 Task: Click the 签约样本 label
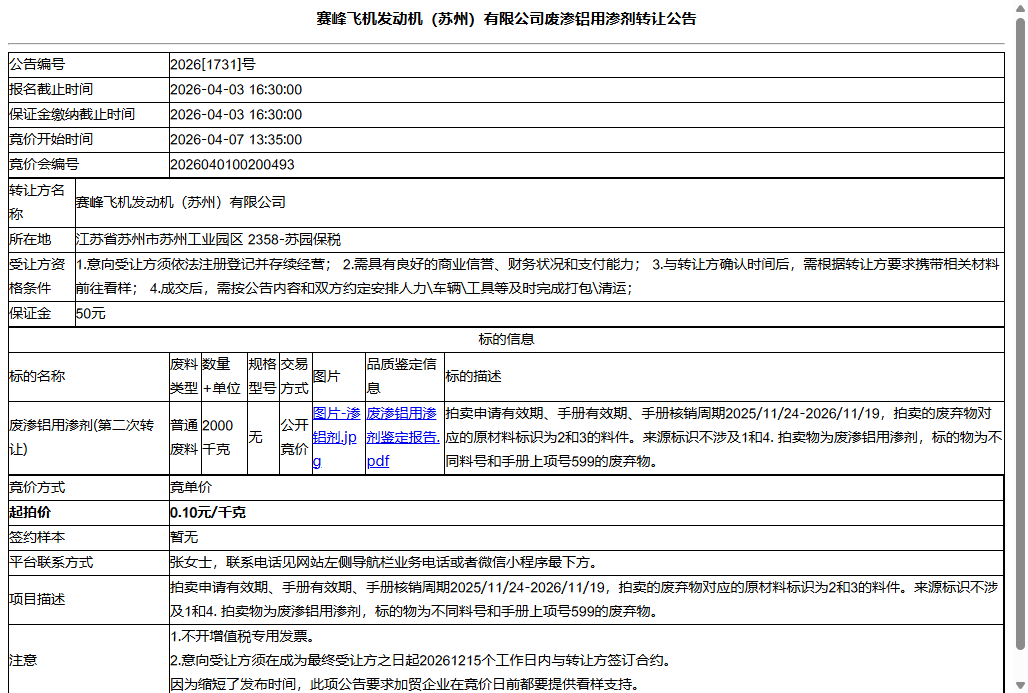(x=37, y=537)
